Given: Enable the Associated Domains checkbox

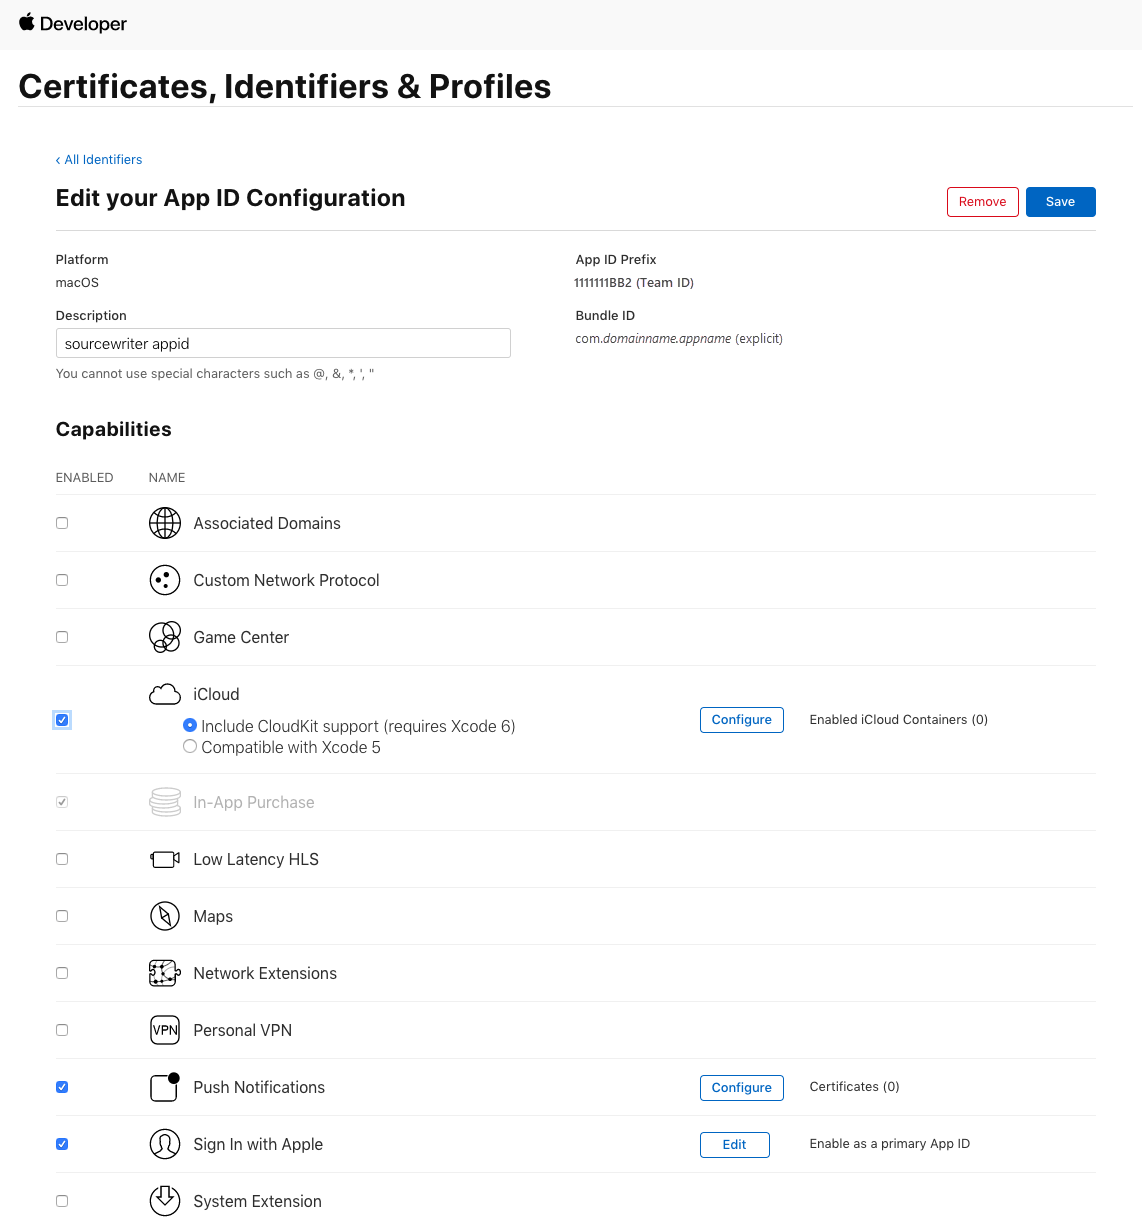Looking at the screenshot, I should pos(62,523).
